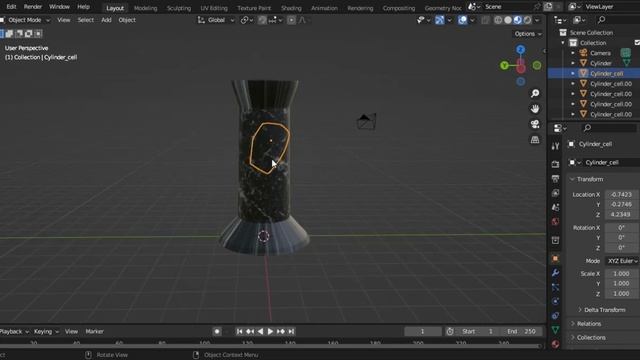Jump to the first frame
This screenshot has height=360, width=640.
(240, 331)
